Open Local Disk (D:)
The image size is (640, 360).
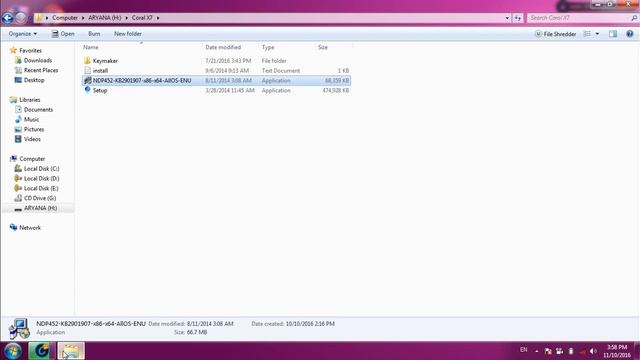(41, 178)
